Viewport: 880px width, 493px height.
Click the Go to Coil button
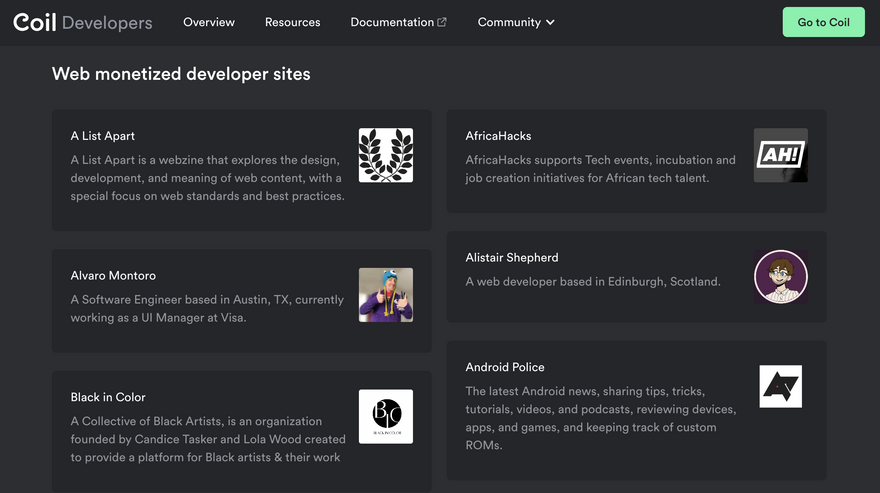coord(823,22)
